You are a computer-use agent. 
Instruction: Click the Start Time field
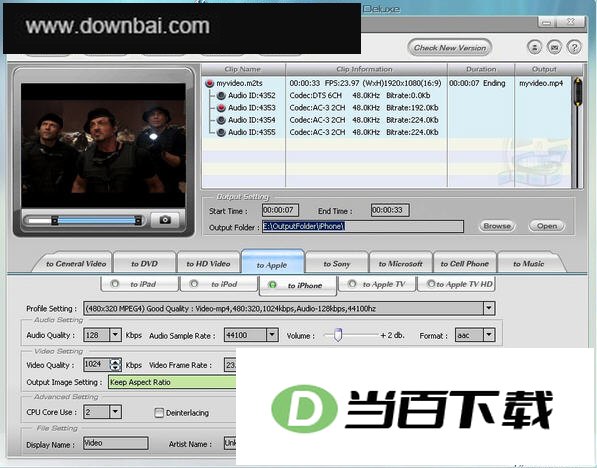point(280,210)
